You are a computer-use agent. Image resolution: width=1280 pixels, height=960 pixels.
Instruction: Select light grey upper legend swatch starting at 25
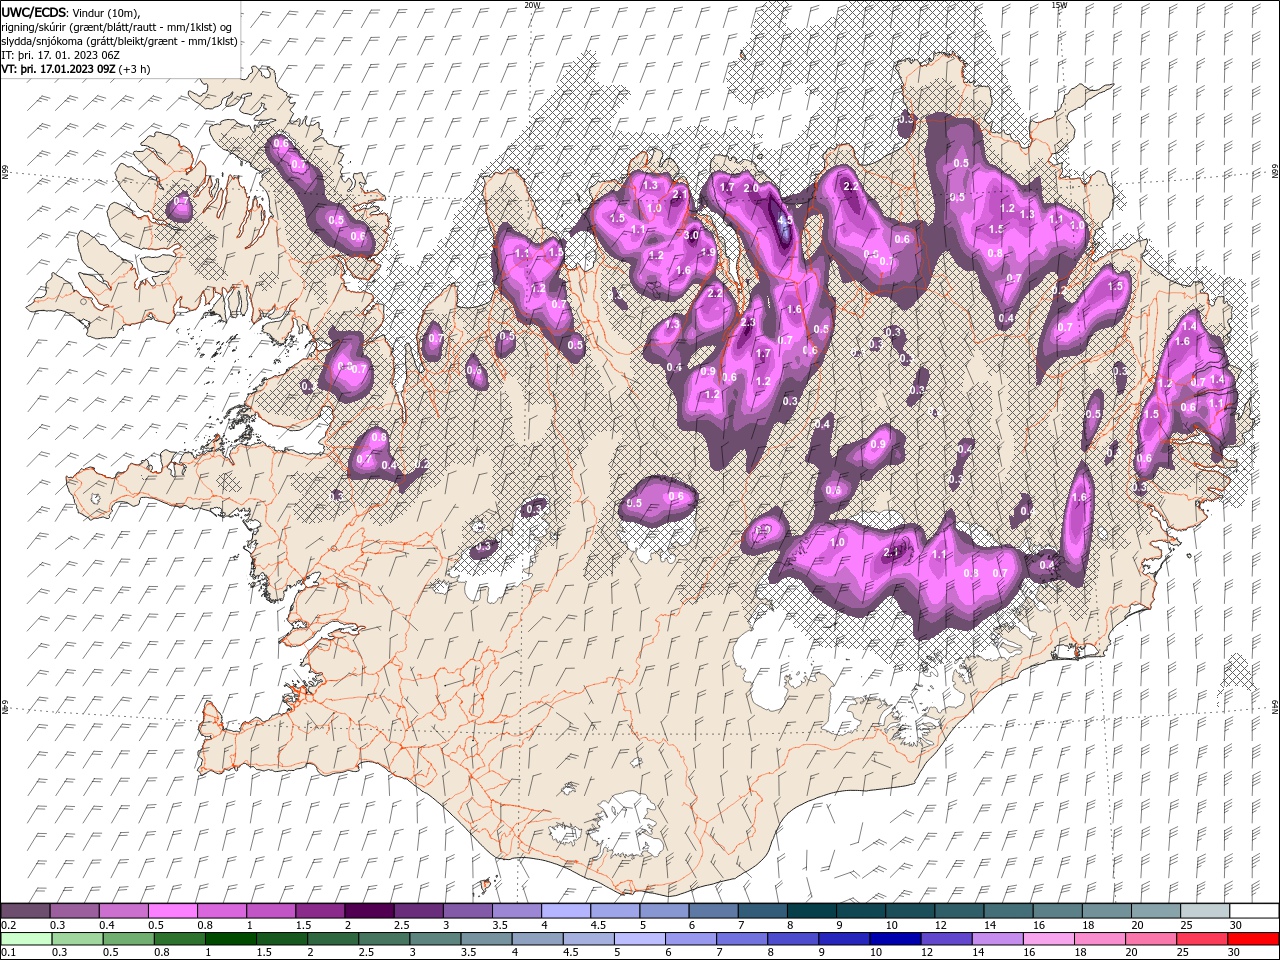[x=1205, y=911]
